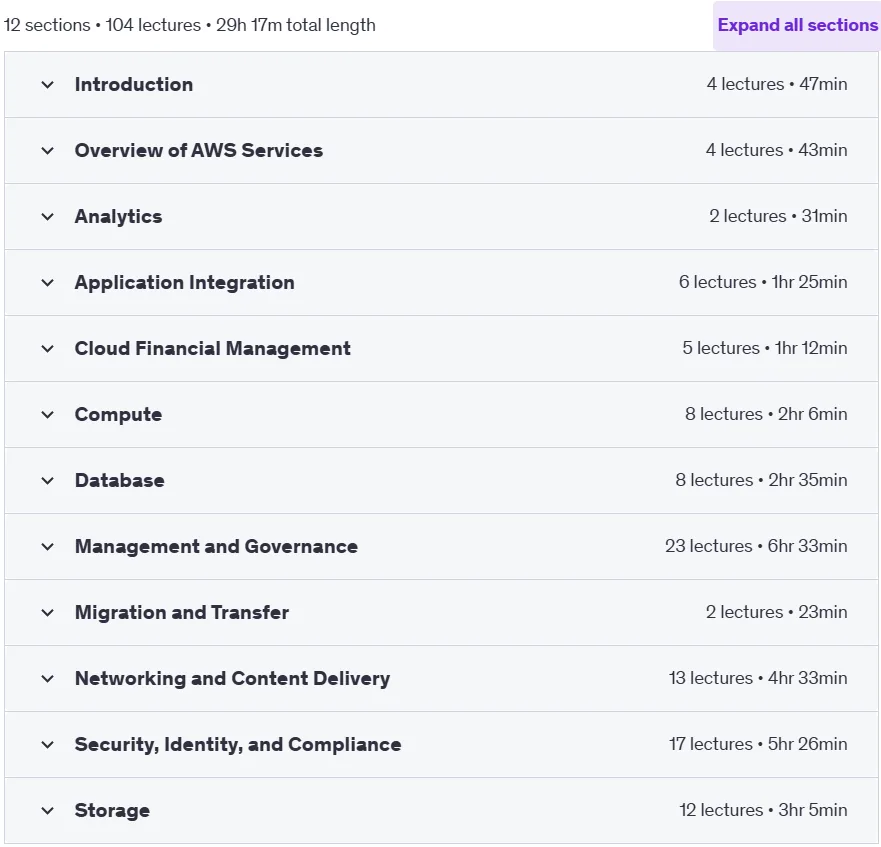Open the Introduction section title
The width and height of the screenshot is (881, 847).
click(134, 84)
